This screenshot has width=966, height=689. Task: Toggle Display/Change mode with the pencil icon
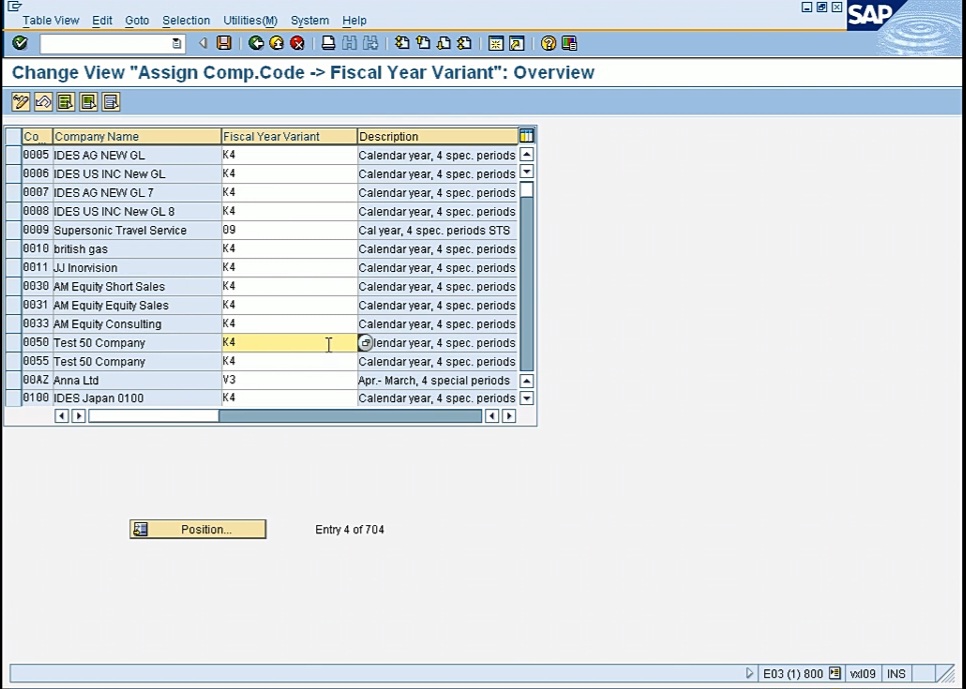pos(20,102)
